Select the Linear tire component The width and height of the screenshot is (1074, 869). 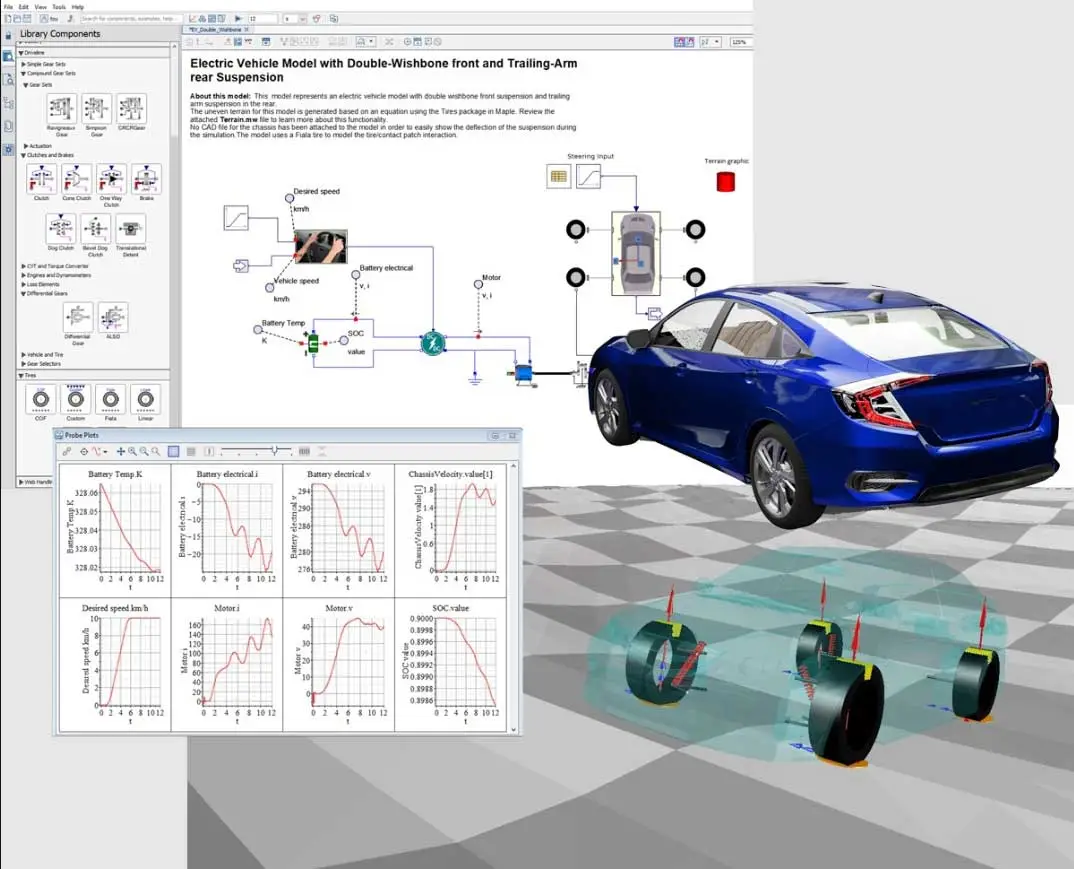145,399
